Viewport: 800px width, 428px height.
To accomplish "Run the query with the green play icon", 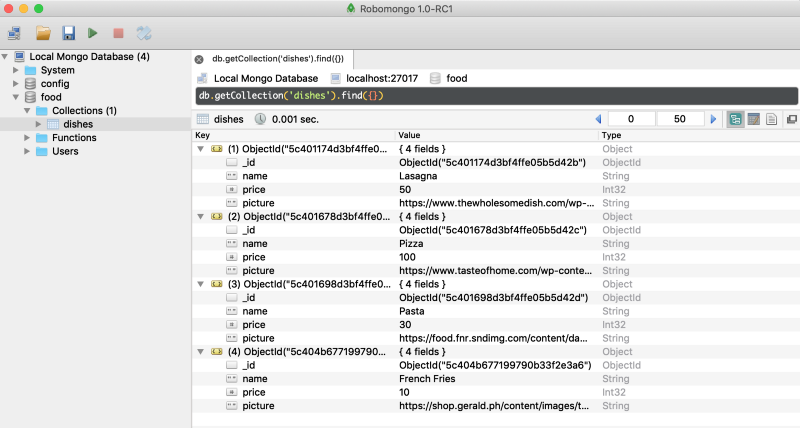I will click(93, 33).
